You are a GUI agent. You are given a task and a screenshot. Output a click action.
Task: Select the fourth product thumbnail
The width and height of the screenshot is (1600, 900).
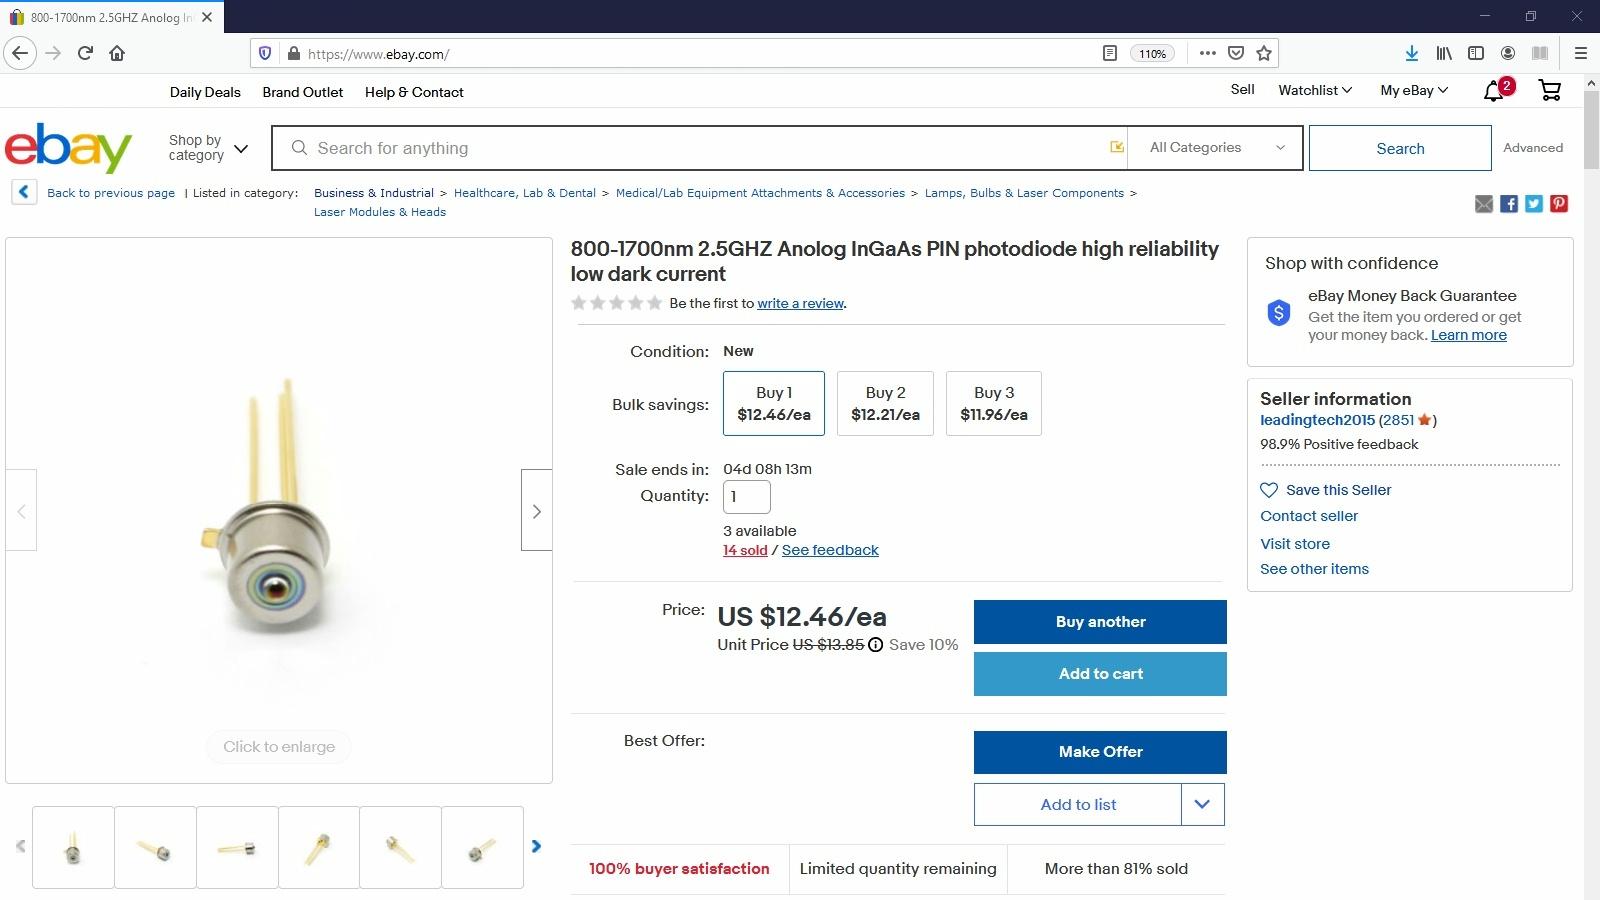click(x=319, y=847)
